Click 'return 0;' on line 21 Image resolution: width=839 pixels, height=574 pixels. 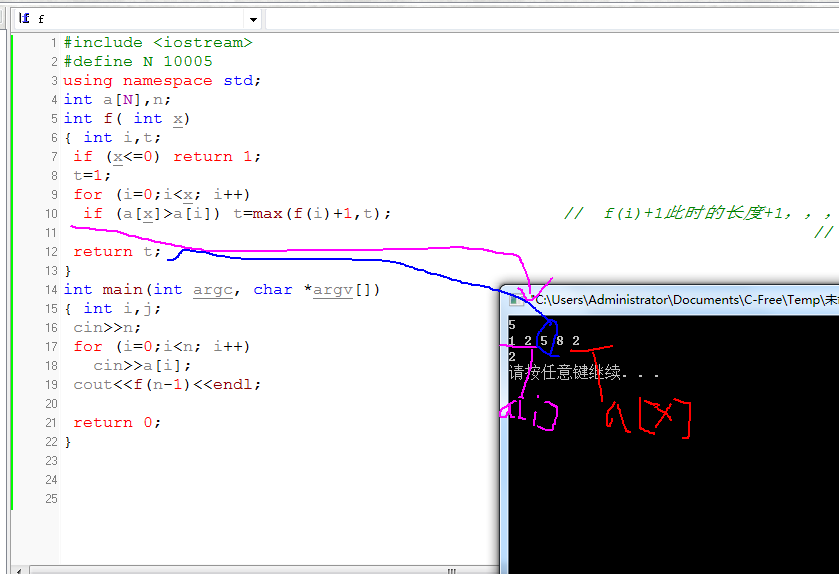117,423
